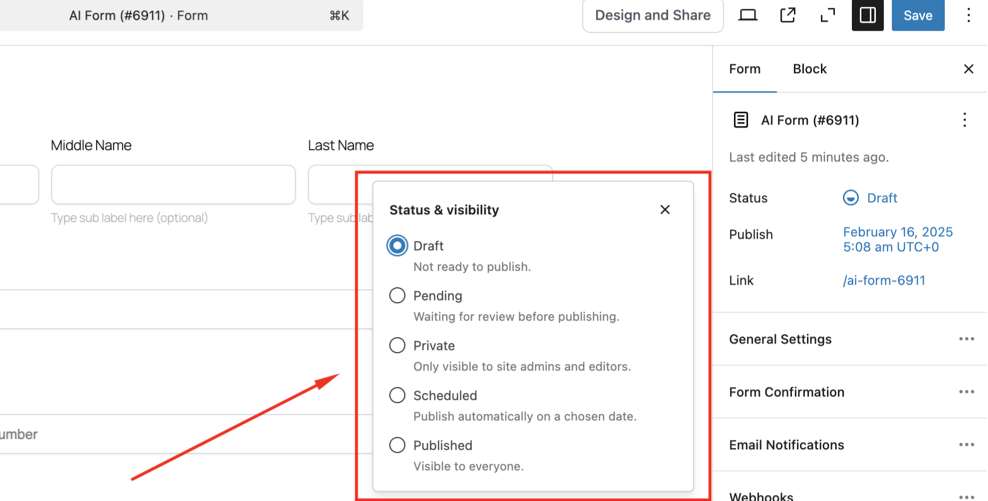
Task: Expand the General Settings section
Action: click(x=850, y=339)
